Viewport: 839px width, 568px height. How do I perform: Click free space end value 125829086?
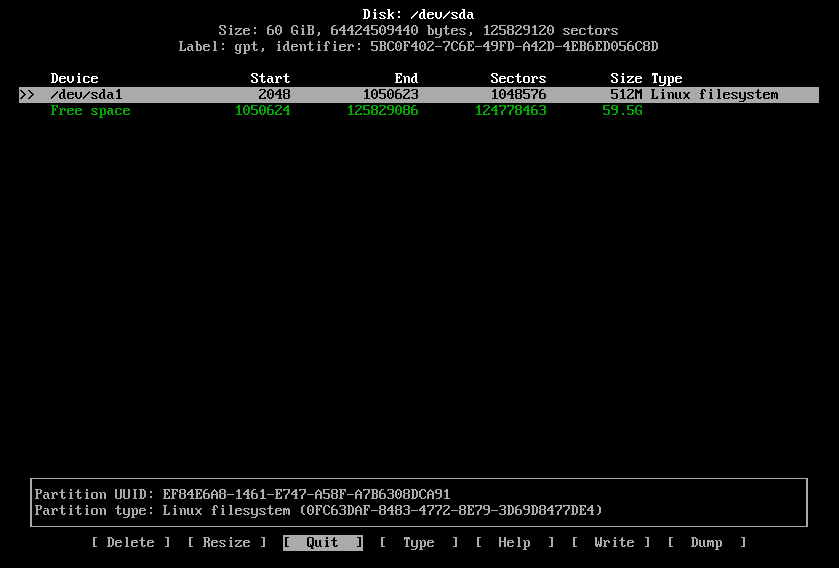(383, 111)
